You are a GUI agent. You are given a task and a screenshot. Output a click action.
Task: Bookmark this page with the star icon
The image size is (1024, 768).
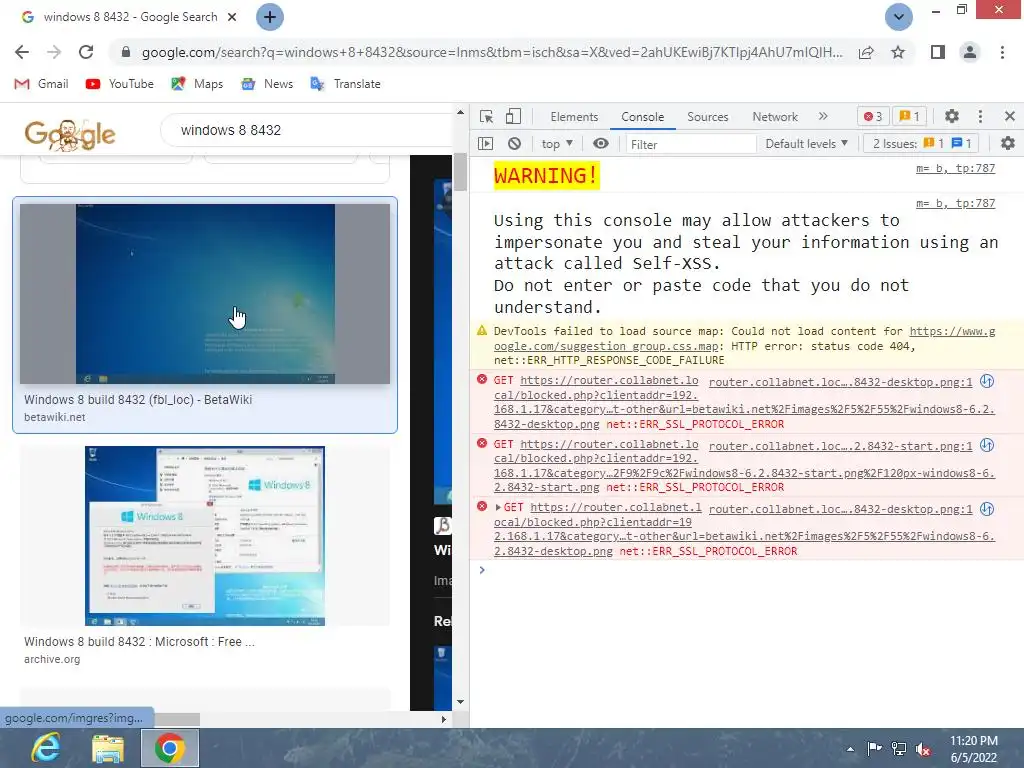pyautogui.click(x=898, y=52)
